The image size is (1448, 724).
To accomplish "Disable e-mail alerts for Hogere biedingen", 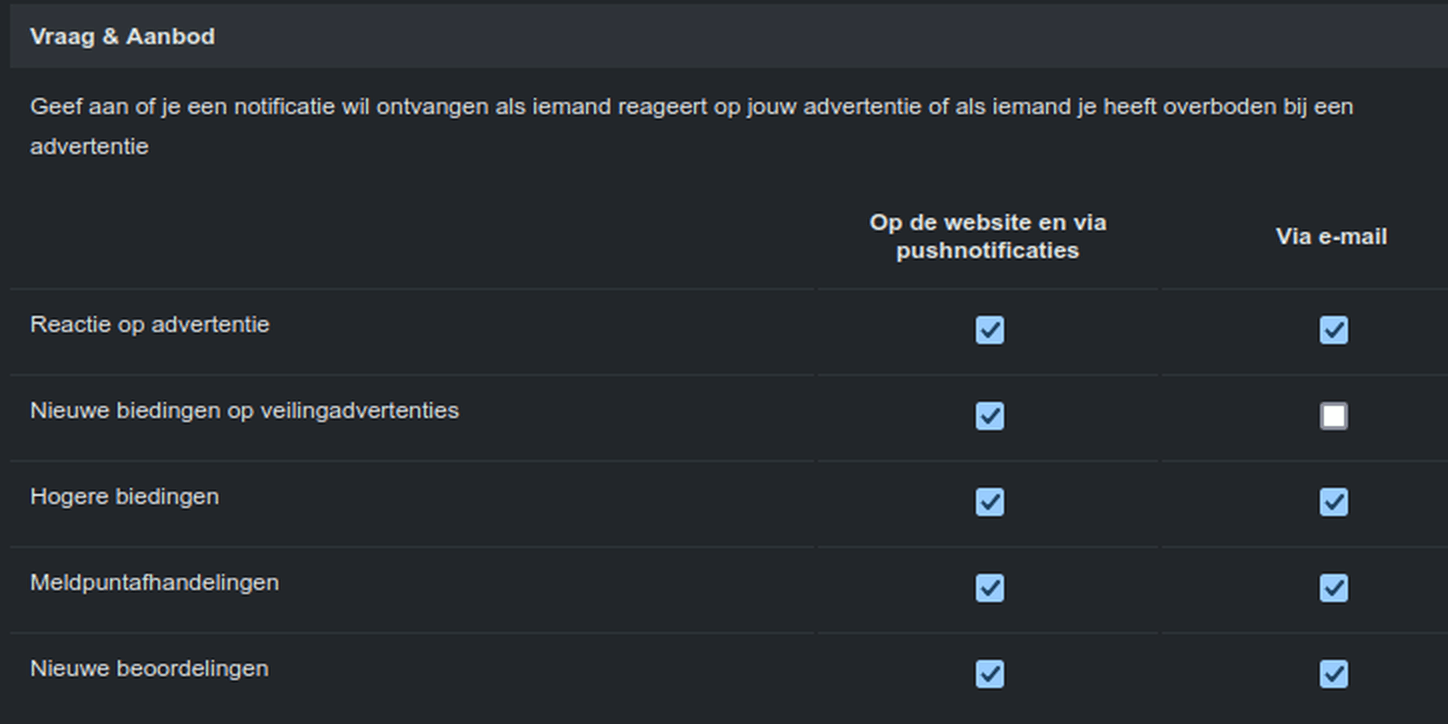I will pyautogui.click(x=1333, y=502).
